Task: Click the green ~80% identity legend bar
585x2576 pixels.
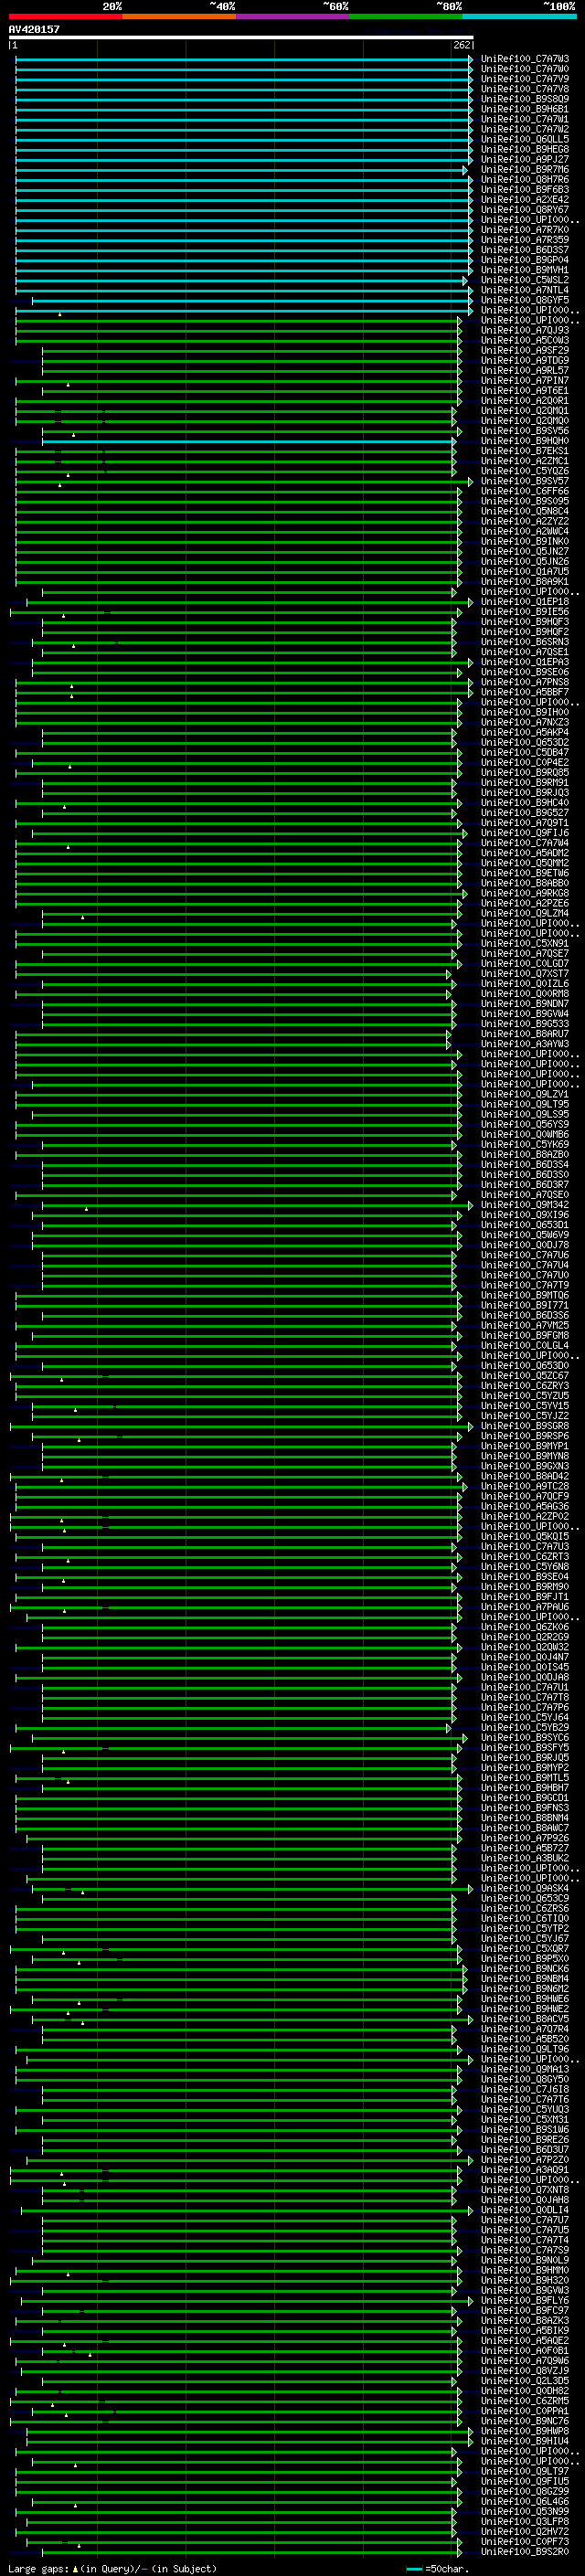Action: 406,16
